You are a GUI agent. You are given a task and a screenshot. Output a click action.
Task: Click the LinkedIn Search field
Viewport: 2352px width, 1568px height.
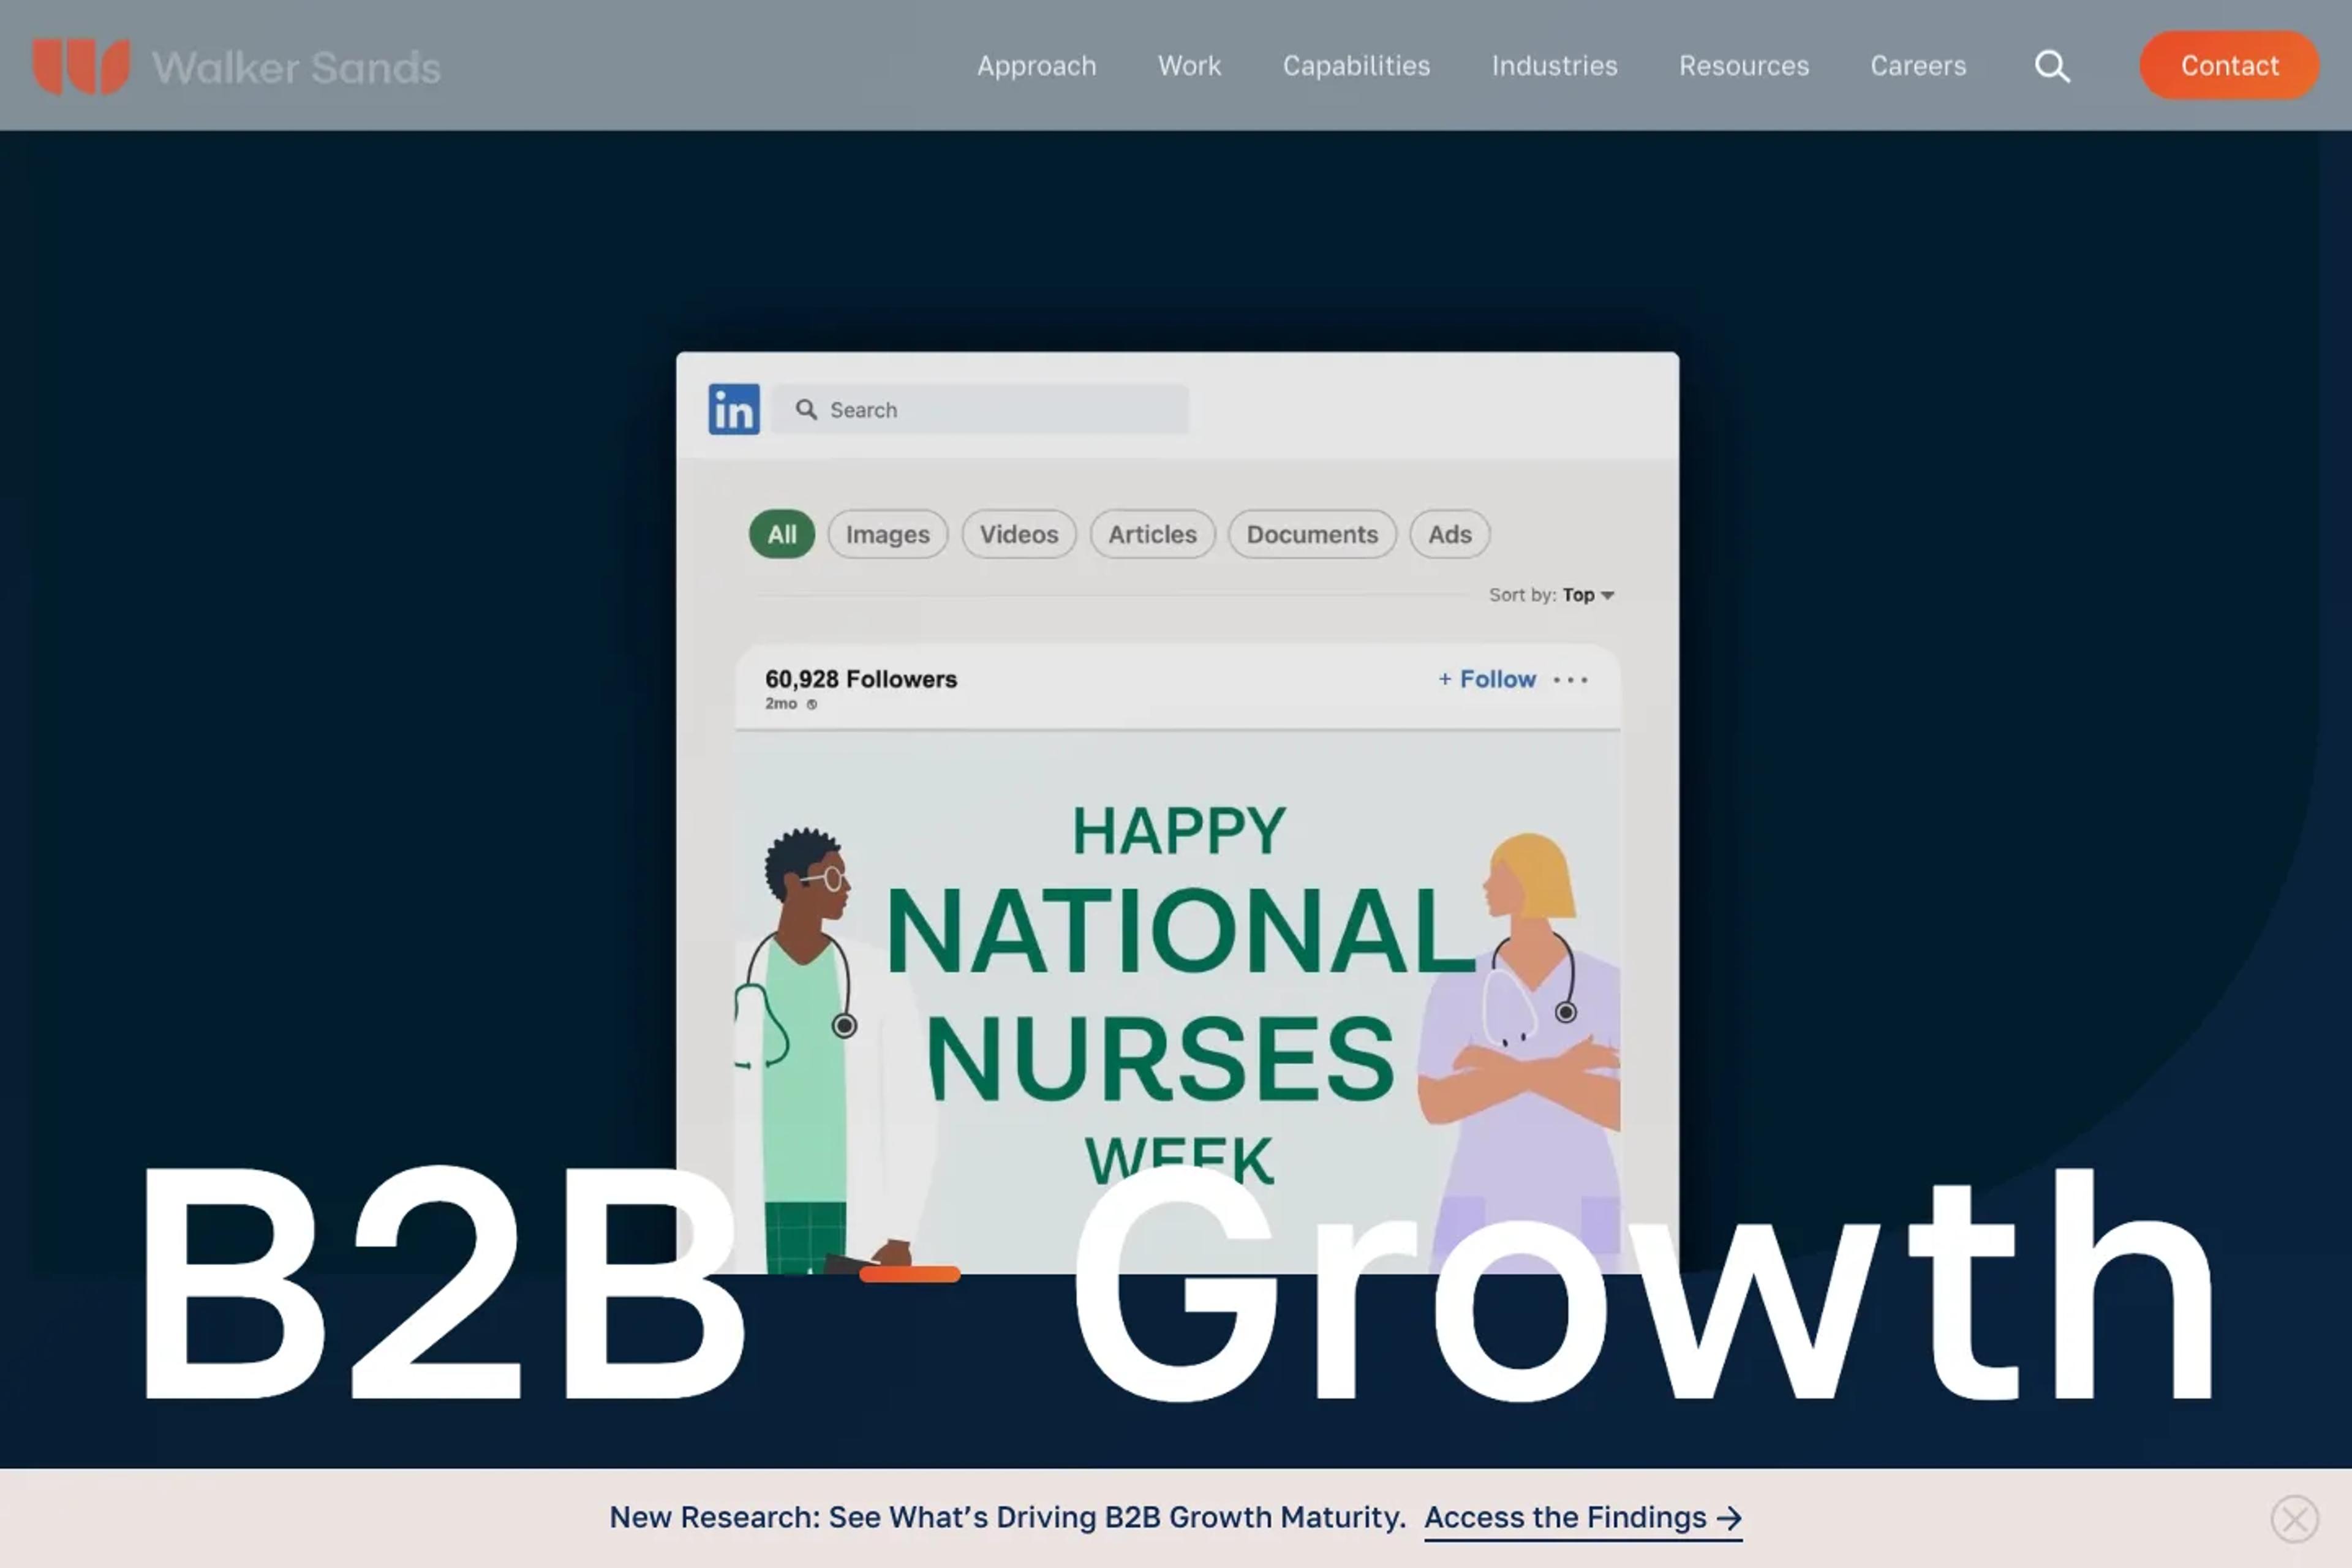click(980, 409)
